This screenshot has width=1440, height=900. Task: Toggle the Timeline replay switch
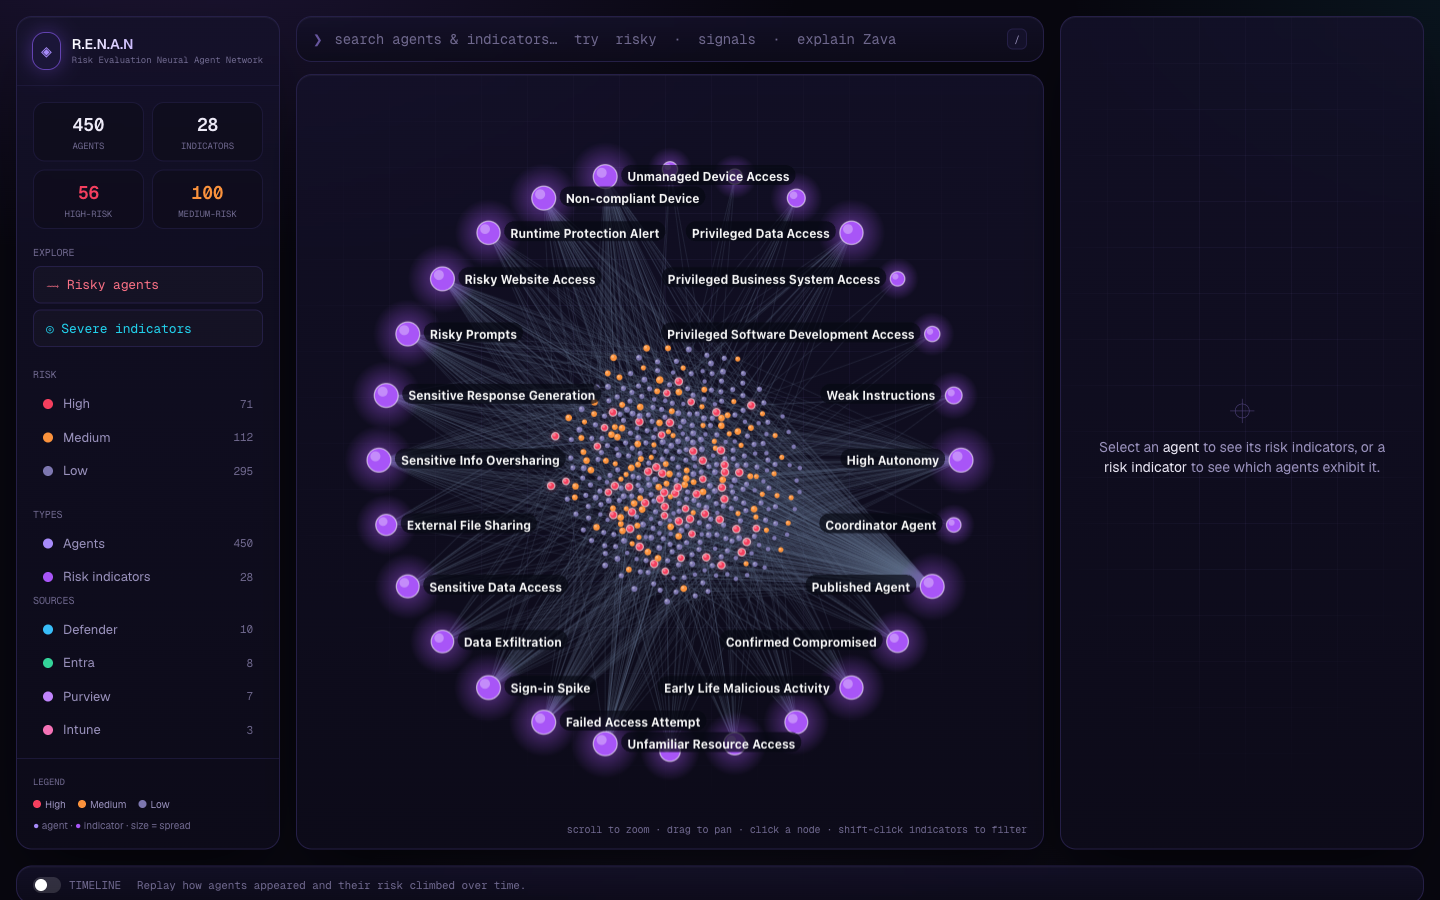coord(47,885)
